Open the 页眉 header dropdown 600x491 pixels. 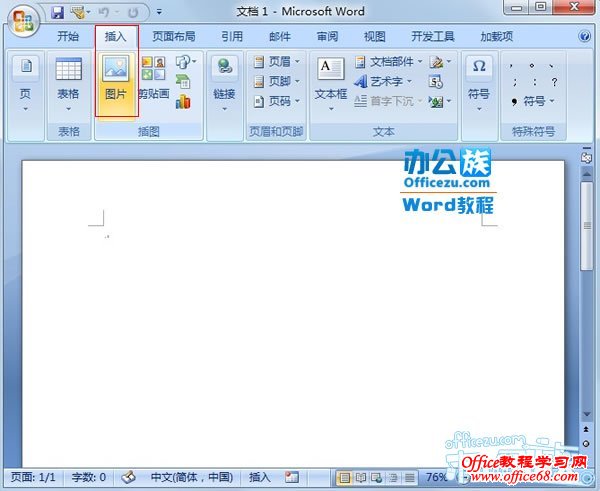(277, 62)
